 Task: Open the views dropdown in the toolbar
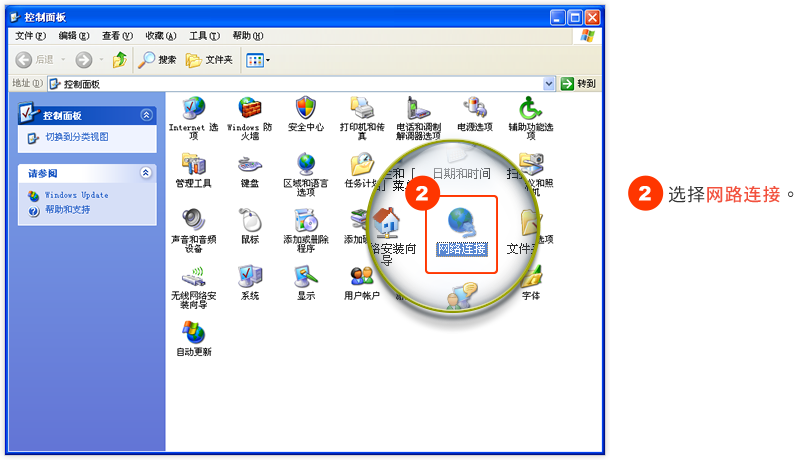(x=258, y=60)
